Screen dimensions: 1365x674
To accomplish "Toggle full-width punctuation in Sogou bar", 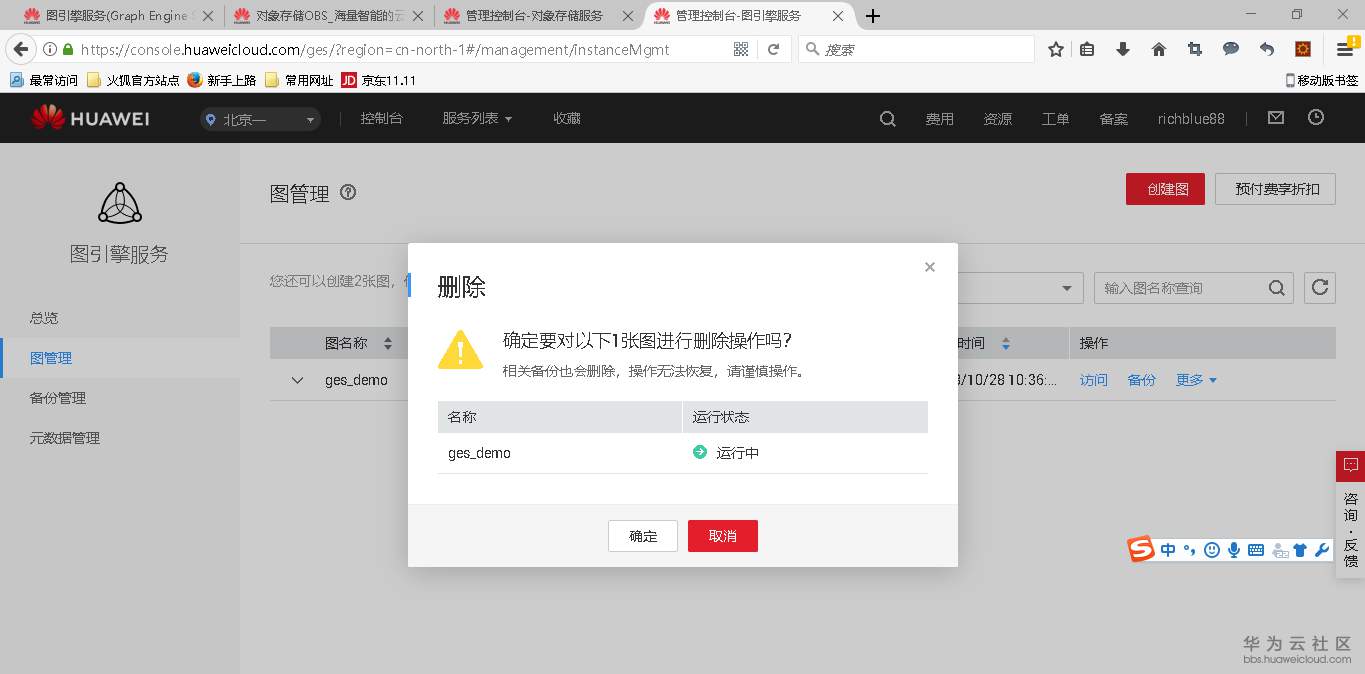I will pos(1188,549).
